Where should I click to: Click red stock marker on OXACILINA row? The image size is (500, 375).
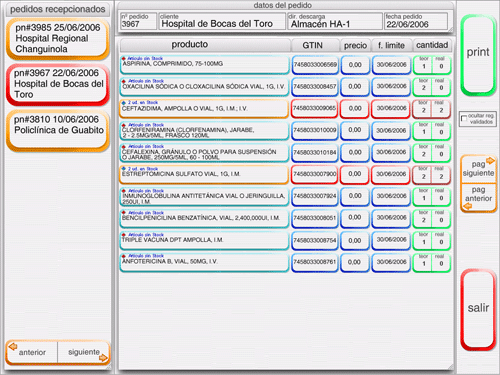[x=124, y=81]
